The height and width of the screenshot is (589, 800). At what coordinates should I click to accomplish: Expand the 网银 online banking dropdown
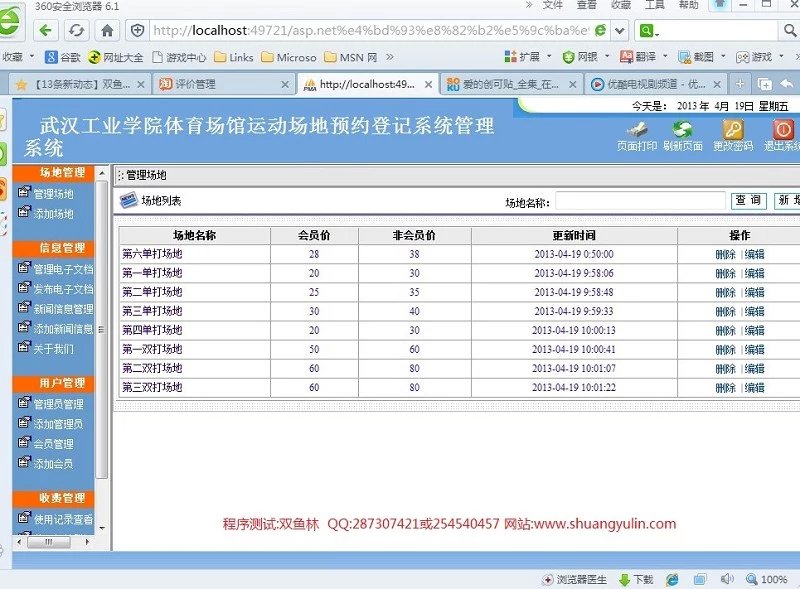point(587,57)
